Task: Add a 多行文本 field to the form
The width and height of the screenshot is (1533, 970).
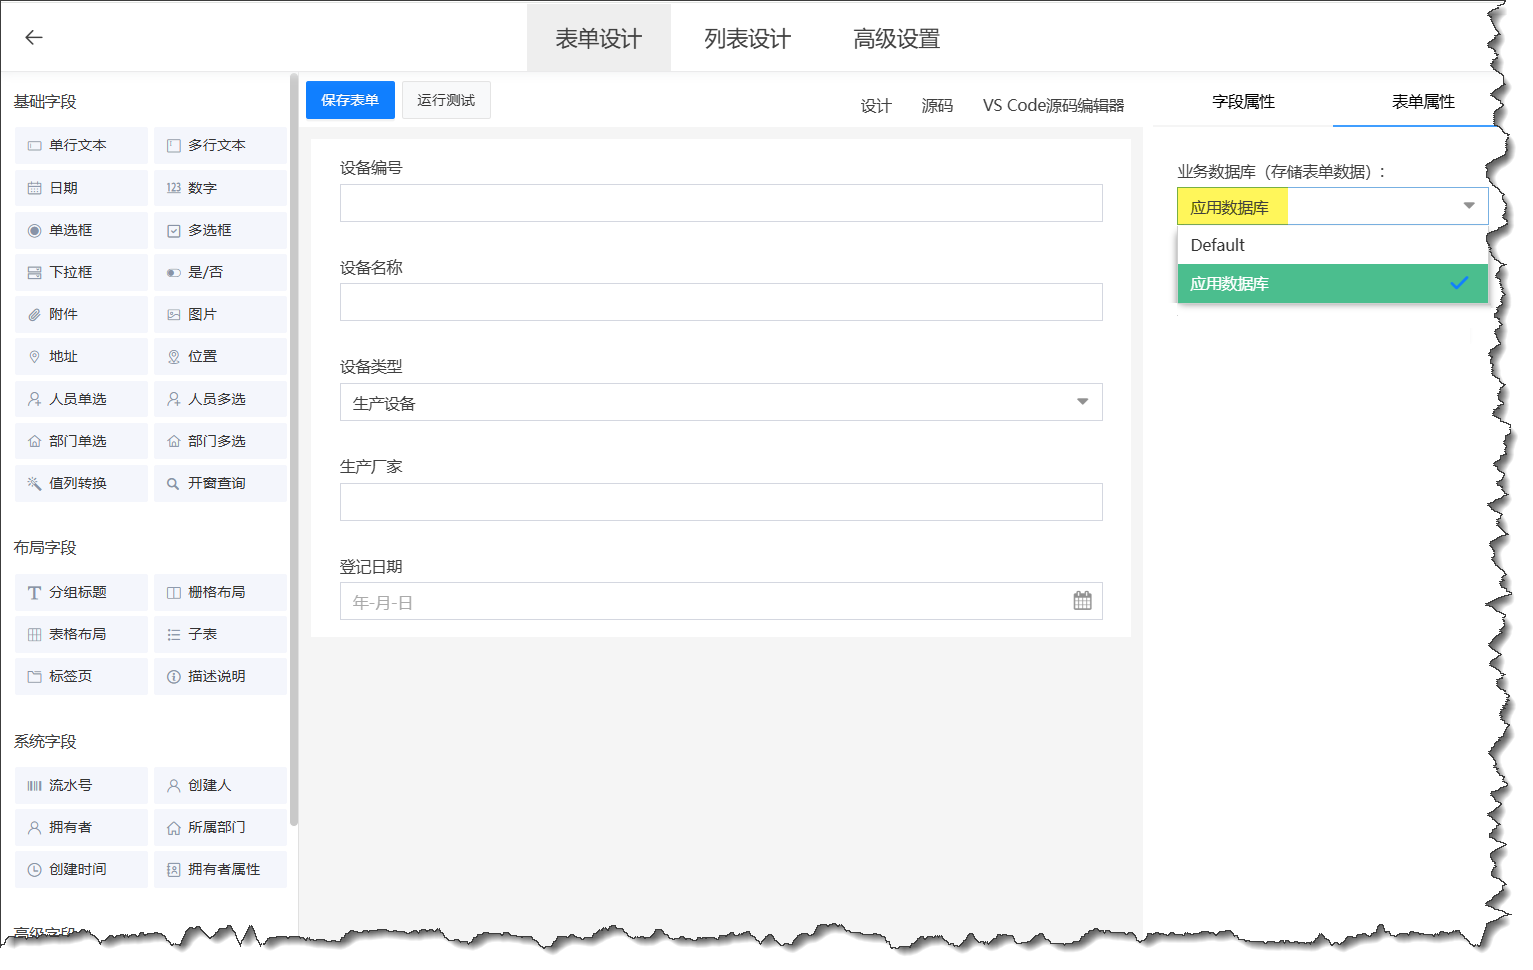Action: pos(219,145)
